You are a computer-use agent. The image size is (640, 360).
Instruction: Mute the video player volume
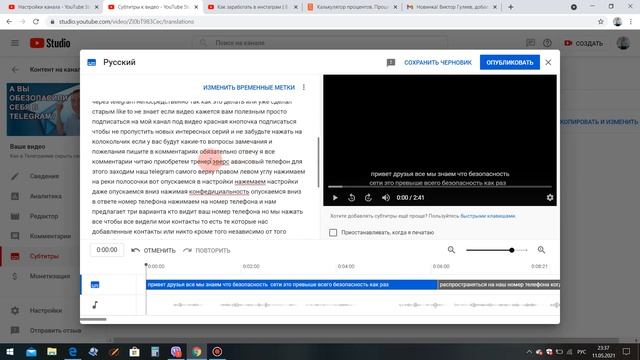[386, 198]
